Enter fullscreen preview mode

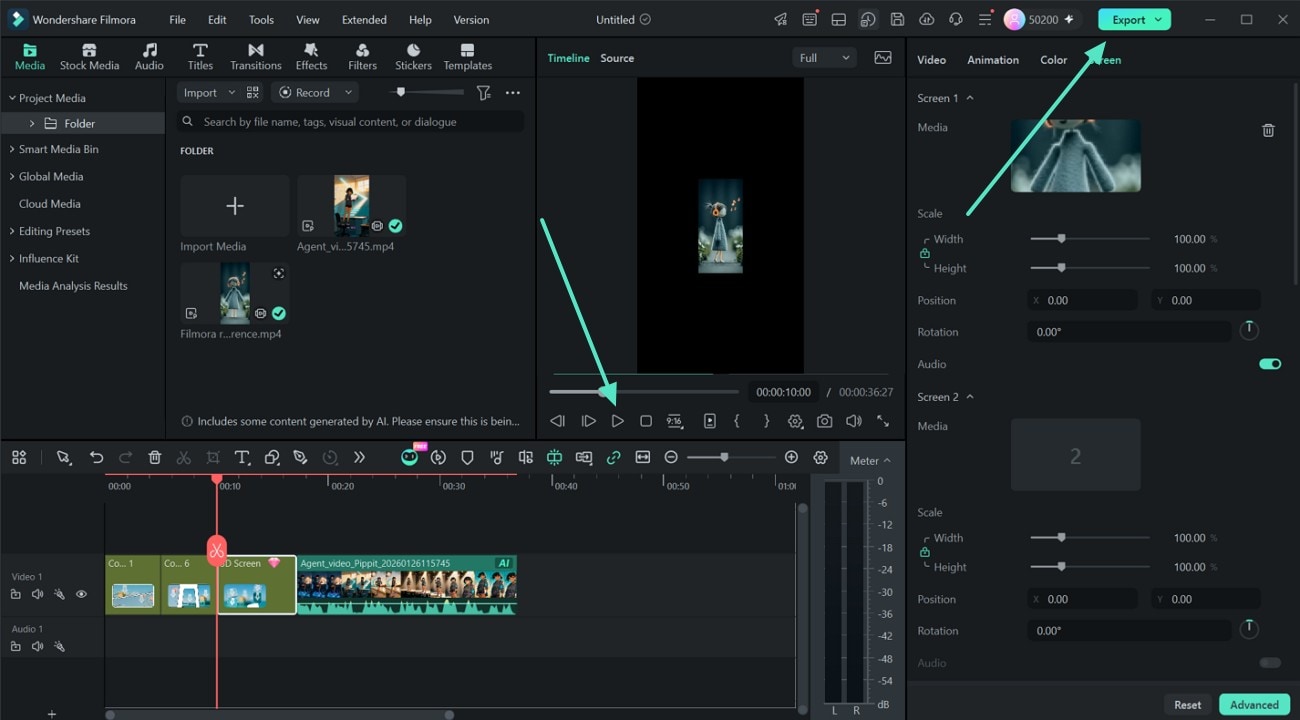pyautogui.click(x=883, y=421)
